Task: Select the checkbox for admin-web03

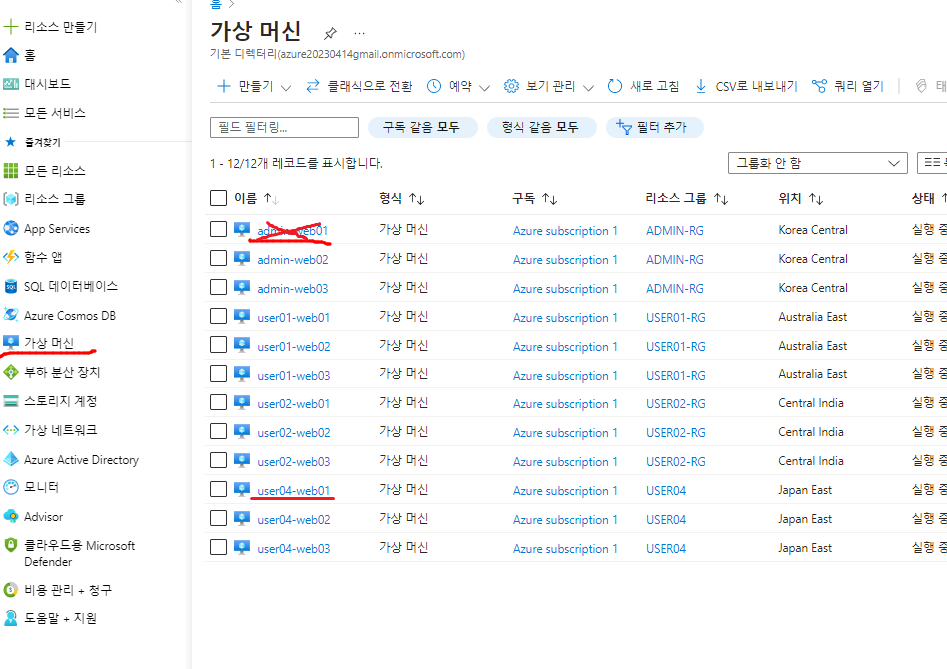Action: click(218, 287)
